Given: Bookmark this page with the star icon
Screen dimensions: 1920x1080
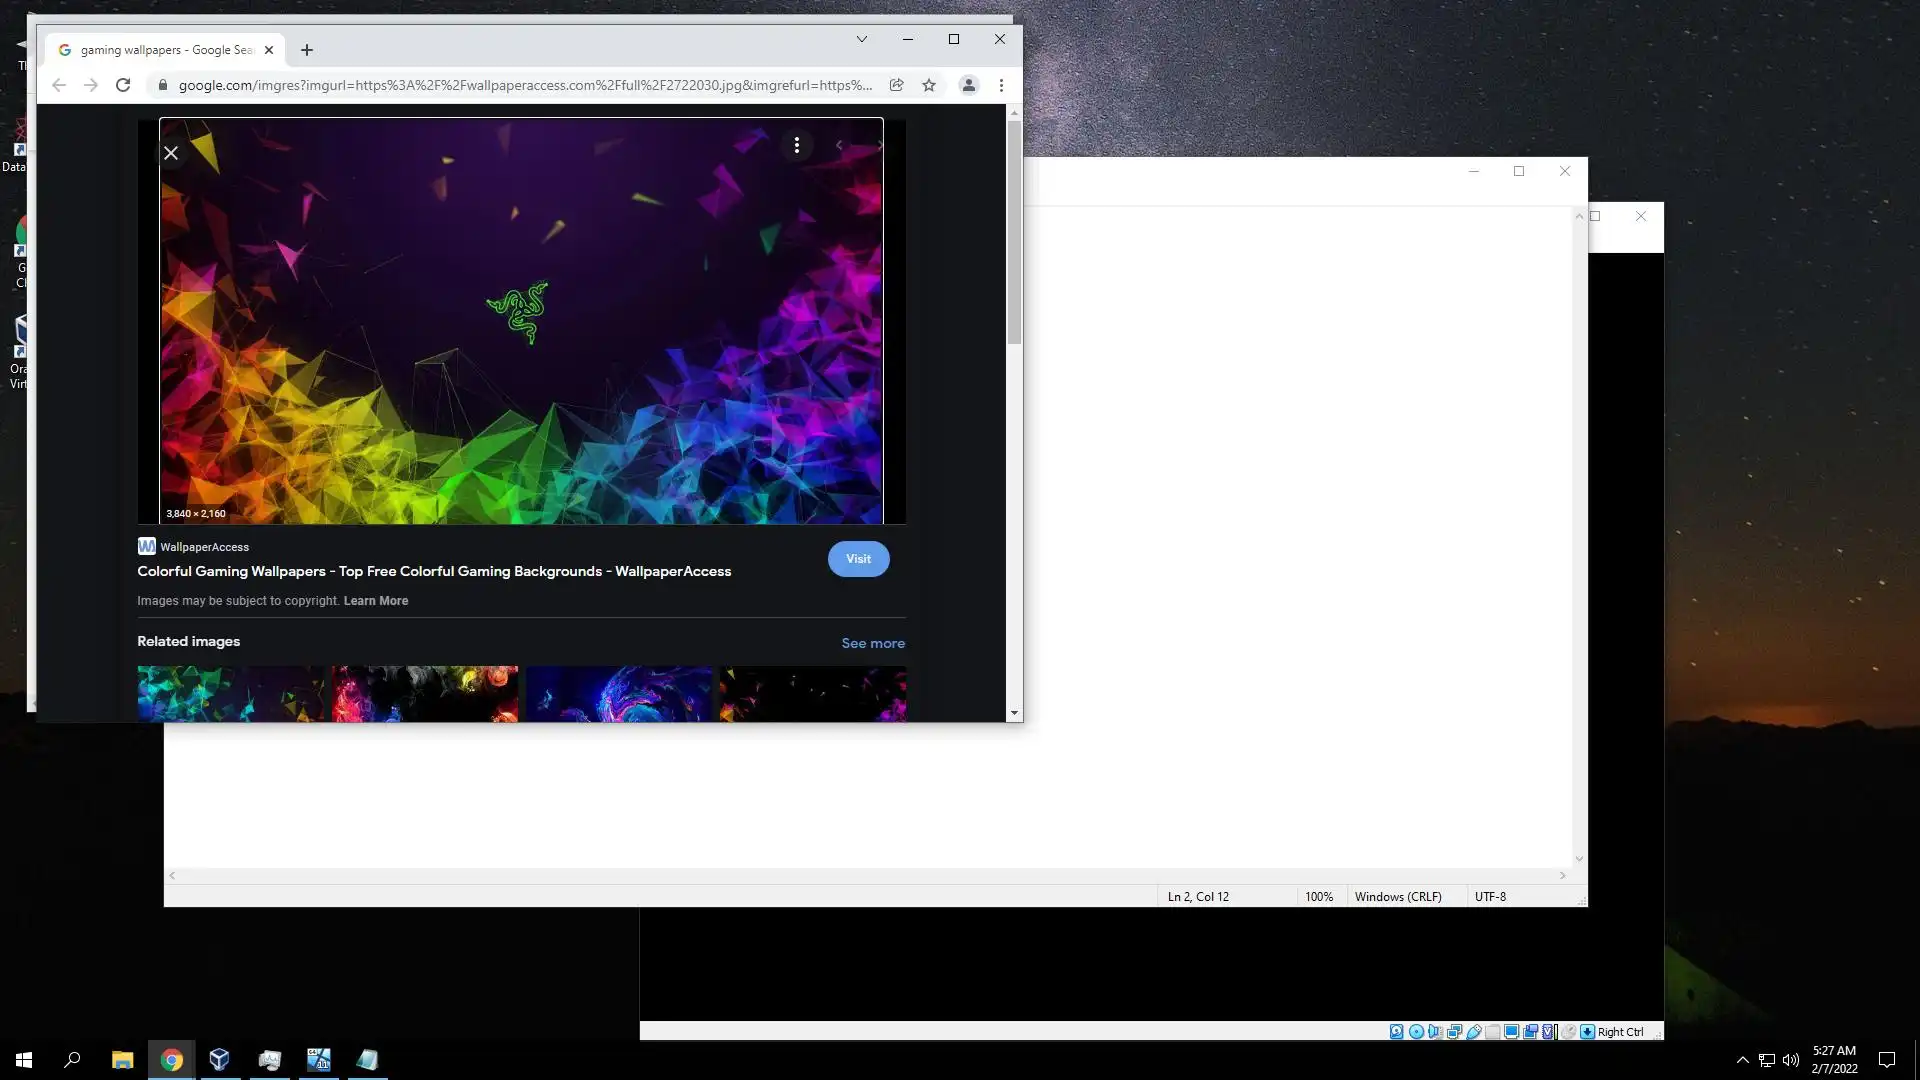Looking at the screenshot, I should pos(929,85).
